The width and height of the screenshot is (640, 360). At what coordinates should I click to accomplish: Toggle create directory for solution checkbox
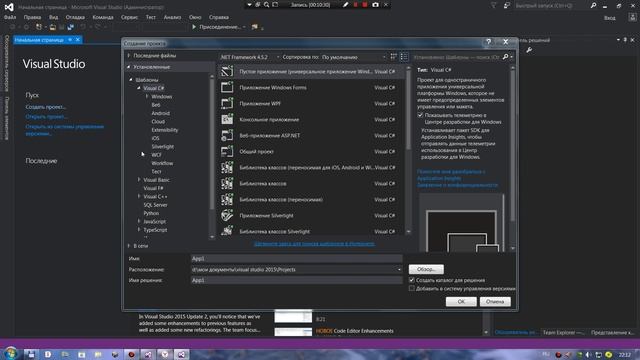[x=412, y=280]
